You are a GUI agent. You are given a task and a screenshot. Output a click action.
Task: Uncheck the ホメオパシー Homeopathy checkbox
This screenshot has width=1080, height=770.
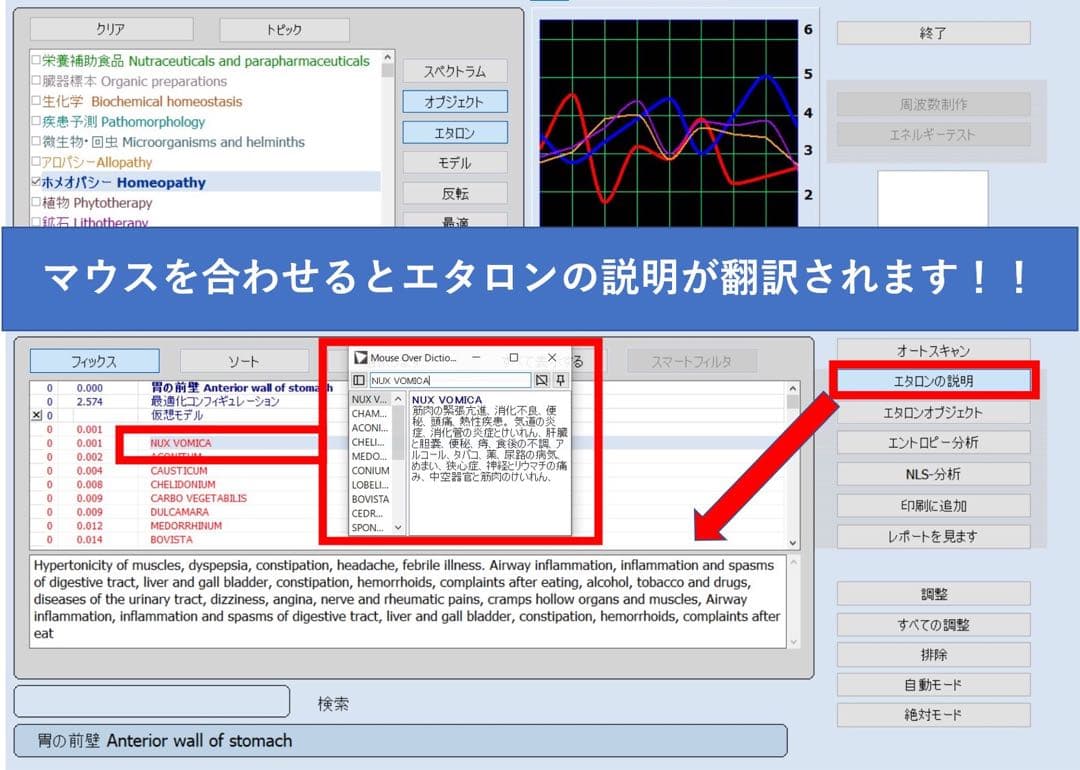(x=36, y=181)
